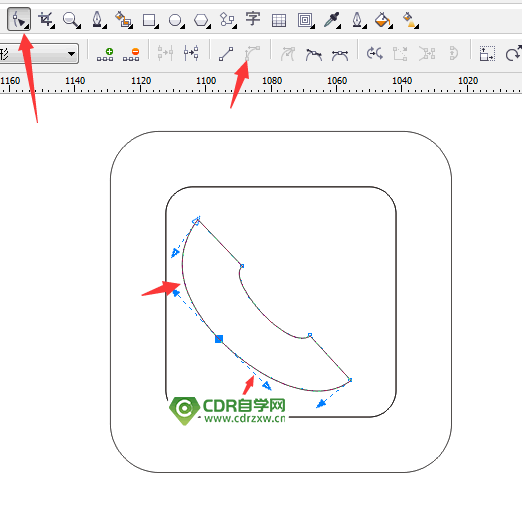Click the ruler label 1080
Image resolution: width=522 pixels, height=513 pixels.
click(x=272, y=81)
